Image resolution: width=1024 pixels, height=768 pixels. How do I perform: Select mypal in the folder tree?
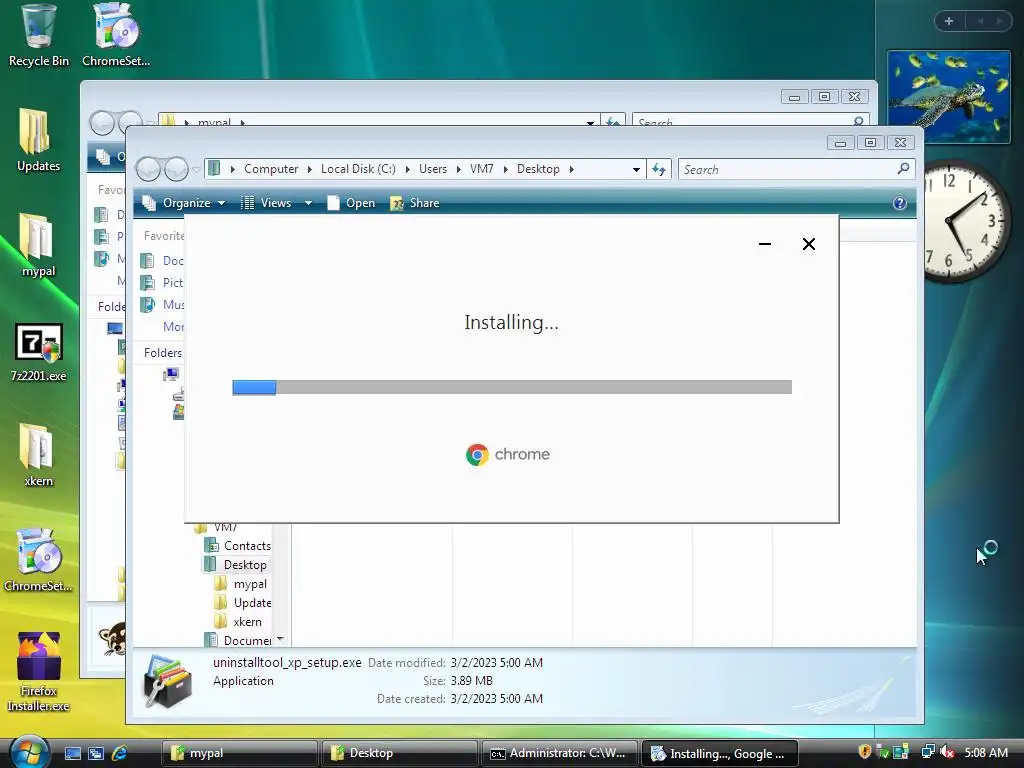241,583
